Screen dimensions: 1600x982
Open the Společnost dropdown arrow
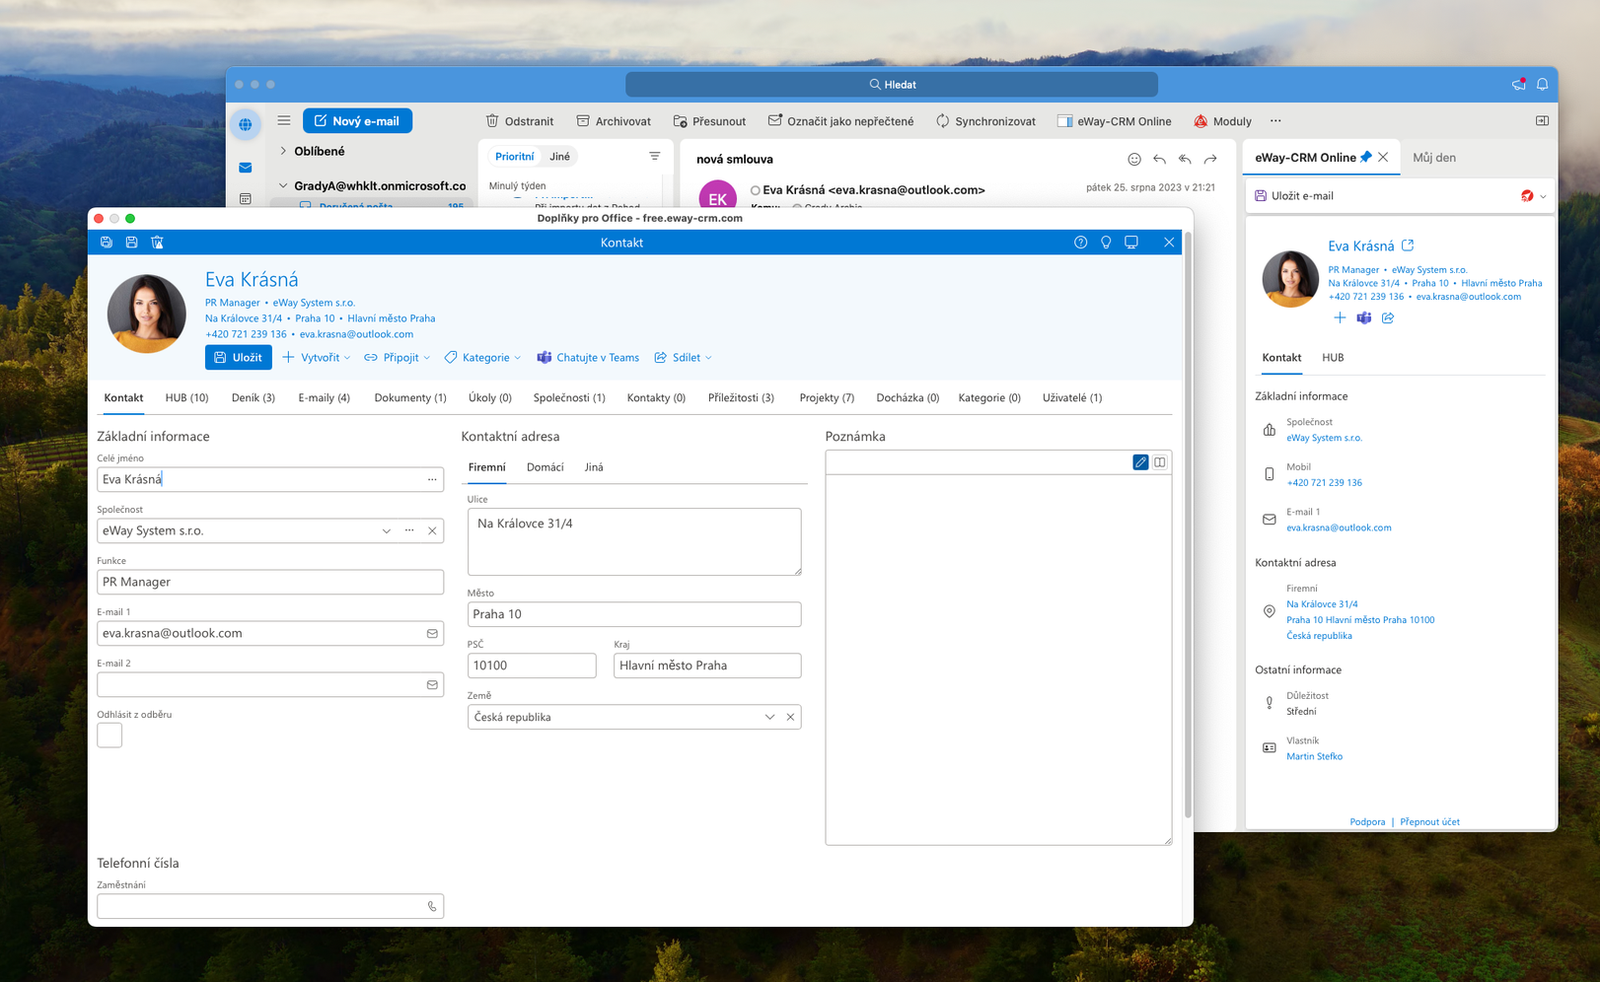[x=386, y=530]
